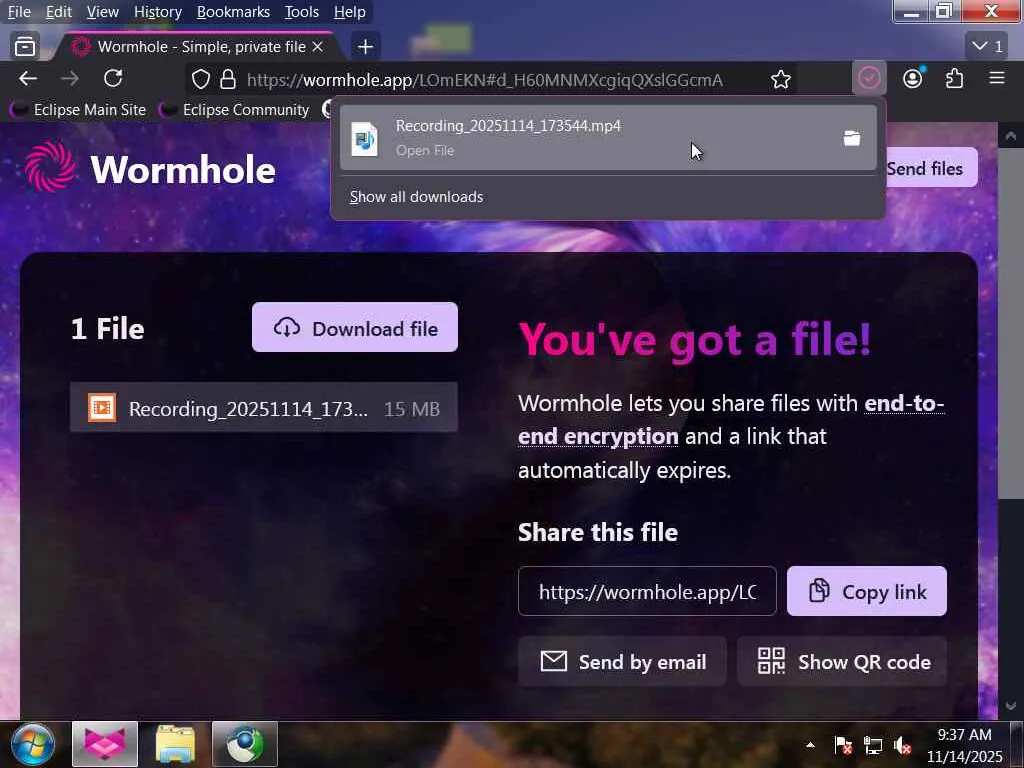Click the end-to-end encryption link
Viewport: 1024px width, 768px height.
point(731,420)
